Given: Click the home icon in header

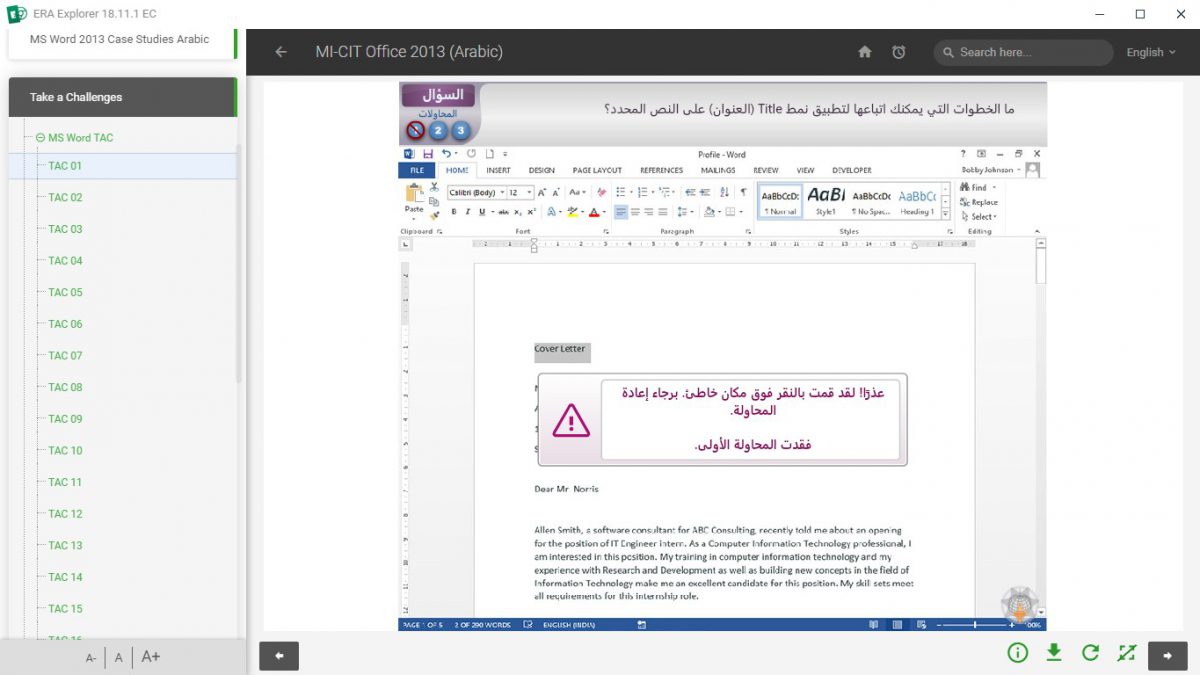Looking at the screenshot, I should (865, 52).
